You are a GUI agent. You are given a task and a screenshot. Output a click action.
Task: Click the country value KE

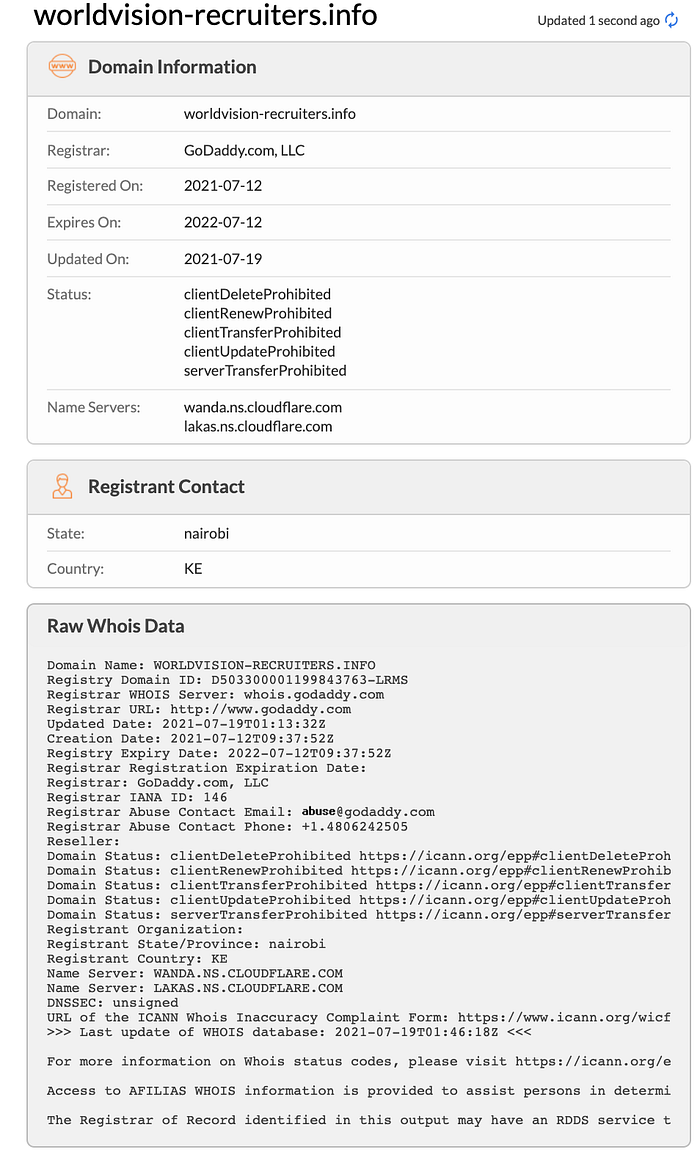tap(193, 569)
